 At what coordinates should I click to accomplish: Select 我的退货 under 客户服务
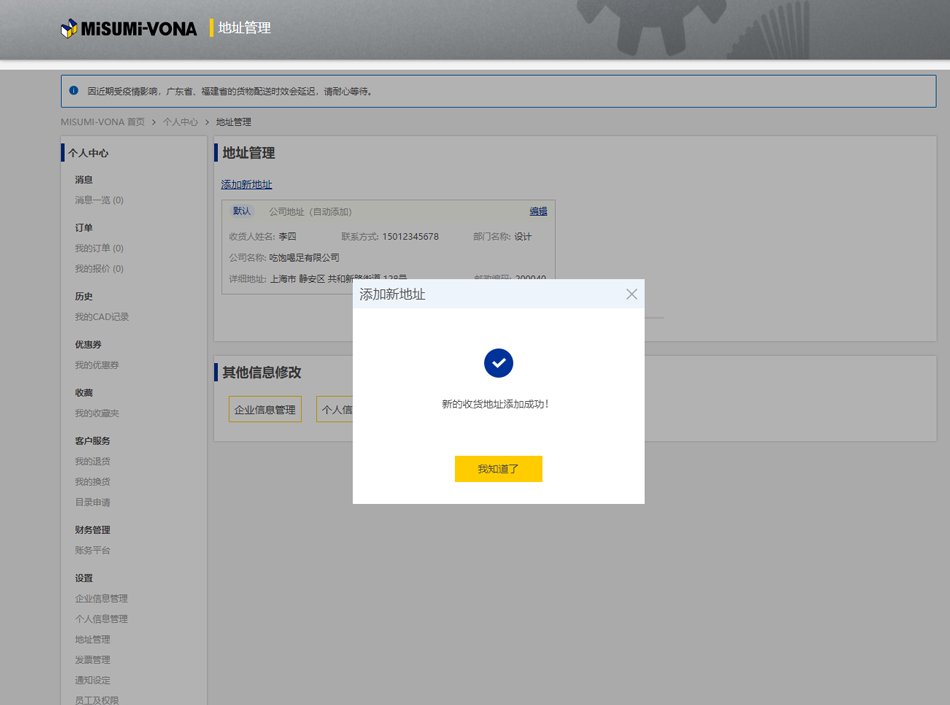click(x=92, y=461)
